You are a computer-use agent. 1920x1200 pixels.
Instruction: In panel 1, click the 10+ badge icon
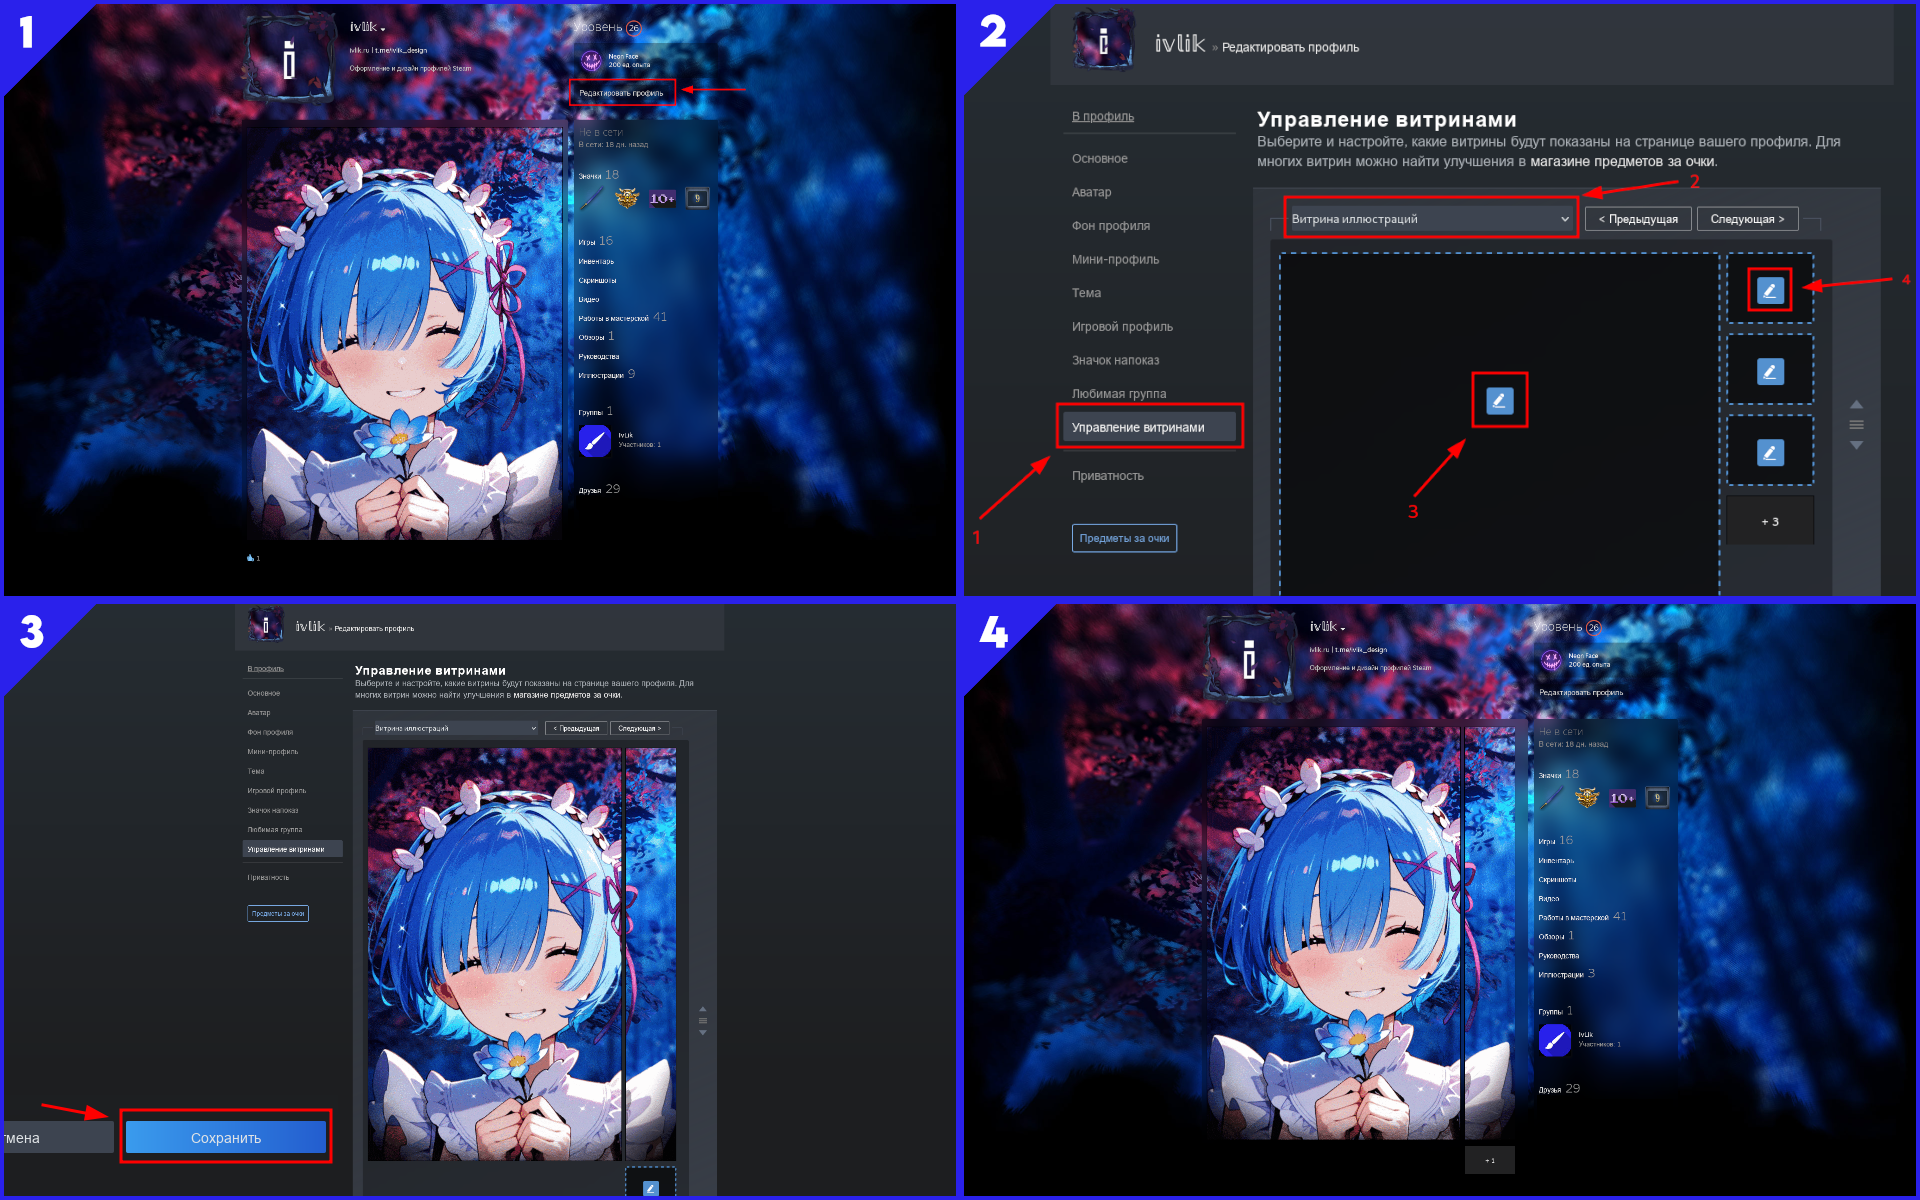662,198
